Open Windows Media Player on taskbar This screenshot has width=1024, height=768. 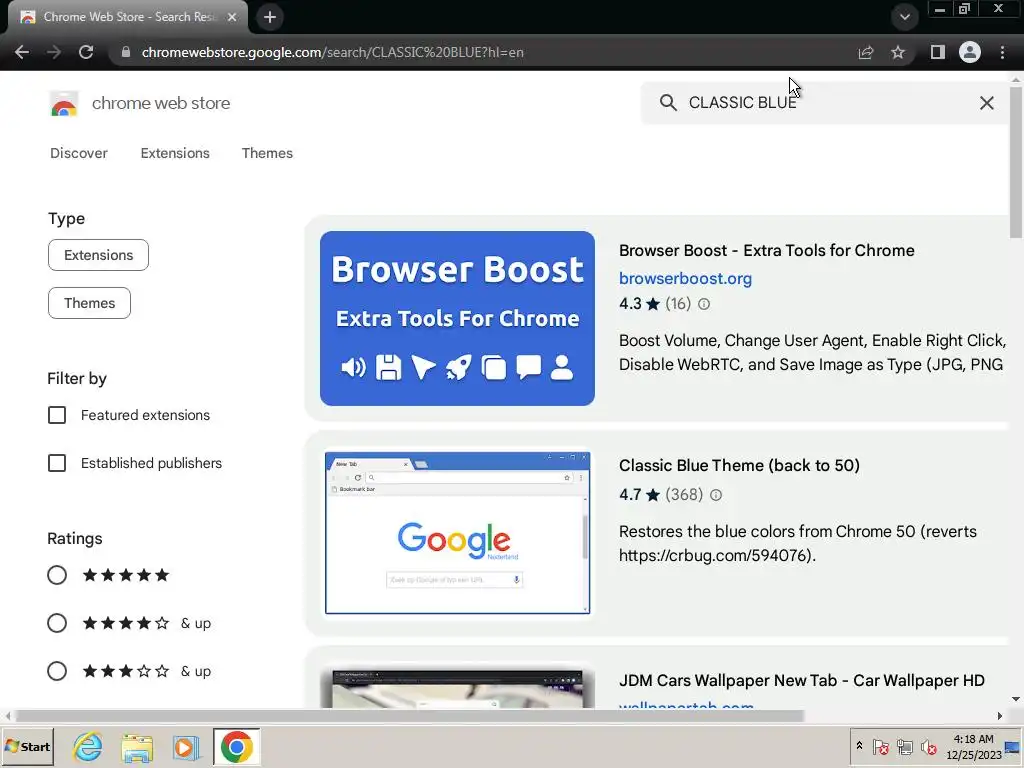pos(186,747)
